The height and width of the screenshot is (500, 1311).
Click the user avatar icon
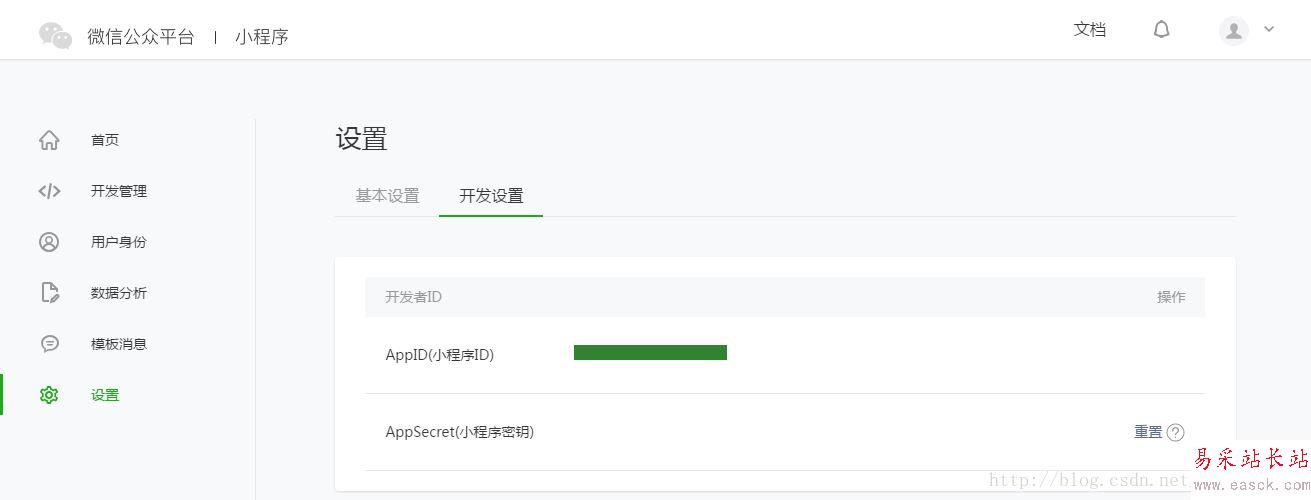(x=1234, y=31)
